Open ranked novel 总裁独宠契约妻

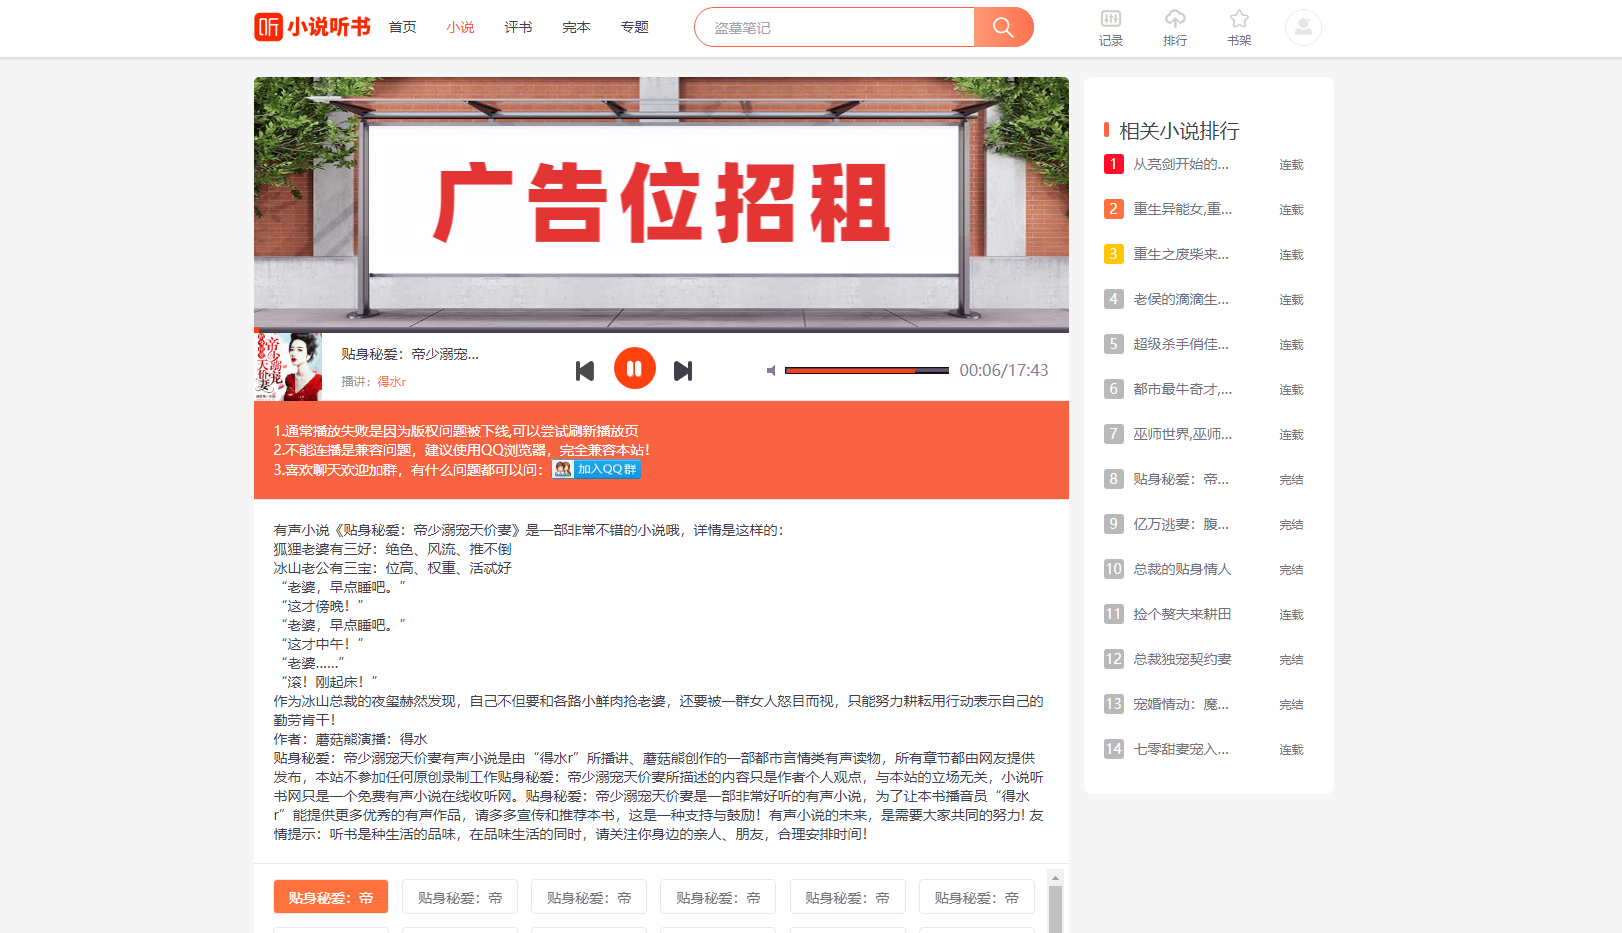pyautogui.click(x=1182, y=659)
